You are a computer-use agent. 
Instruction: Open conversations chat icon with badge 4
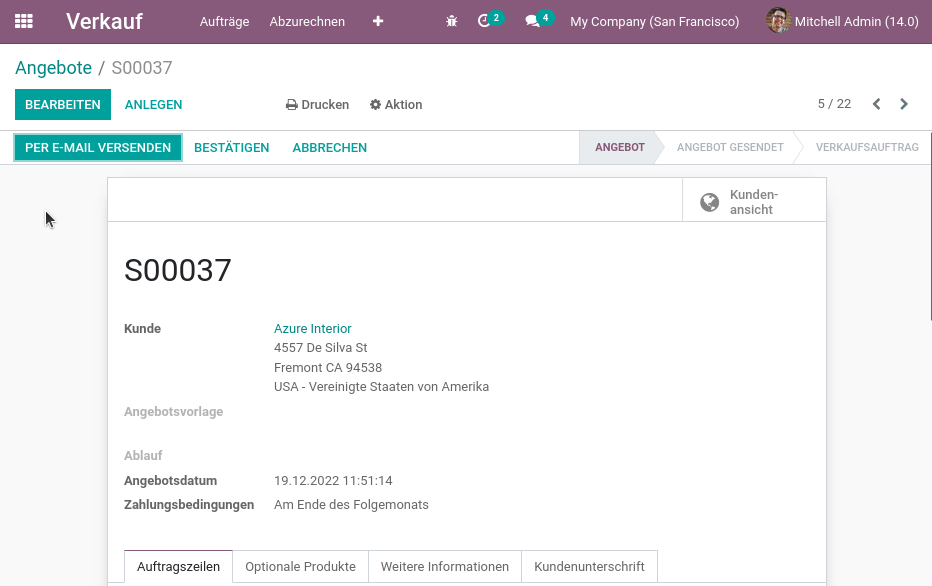(x=539, y=20)
